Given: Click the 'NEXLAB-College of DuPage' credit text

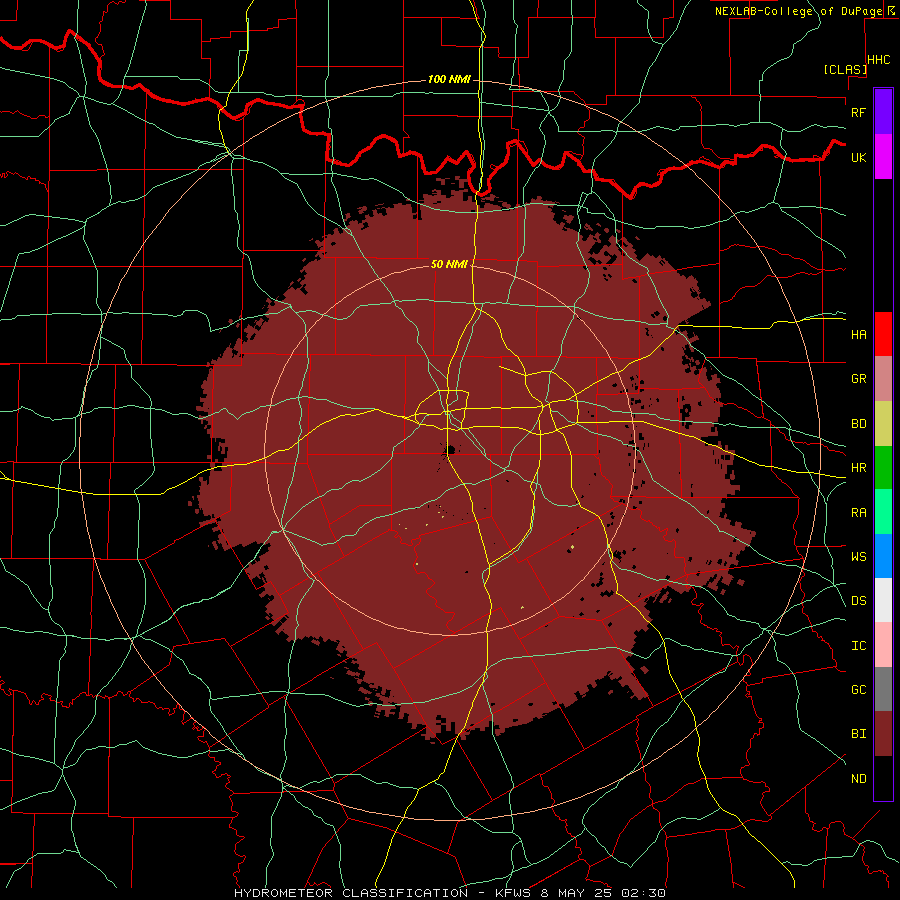Looking at the screenshot, I should (x=798, y=11).
